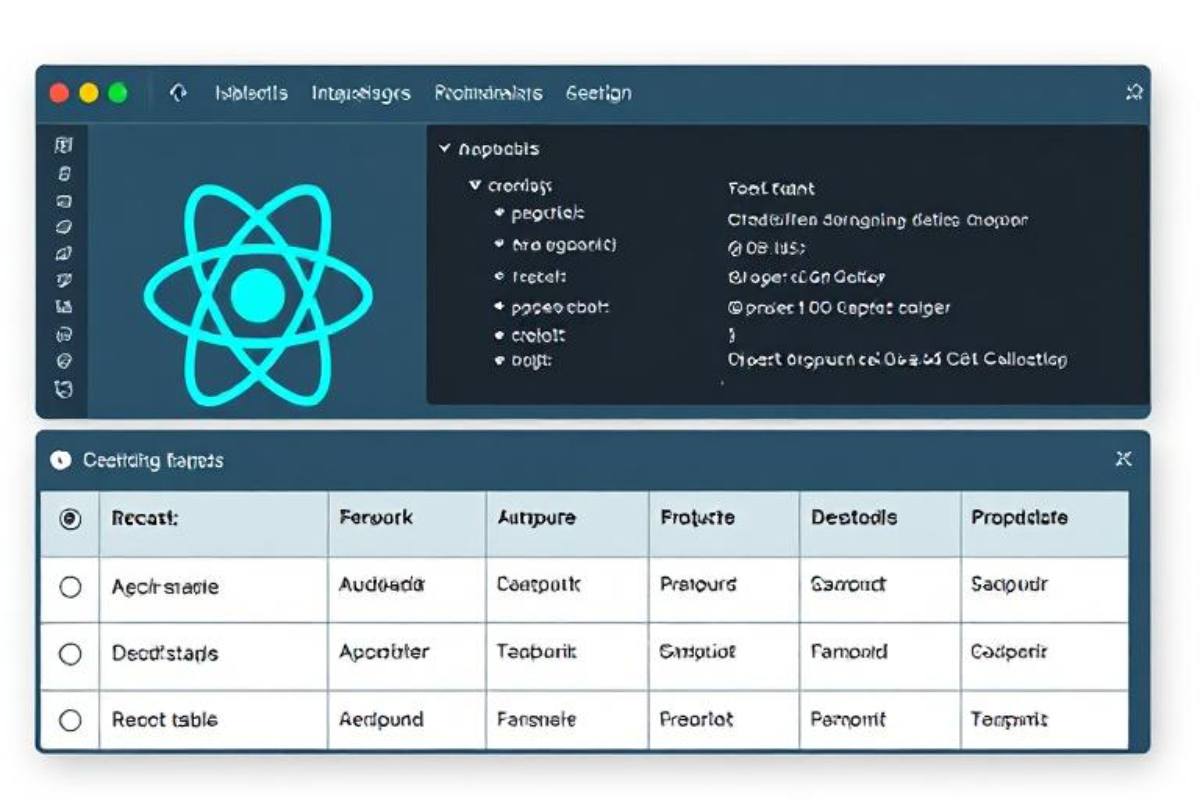
Task: Click the pin icon in top window's corner
Action: [1134, 93]
